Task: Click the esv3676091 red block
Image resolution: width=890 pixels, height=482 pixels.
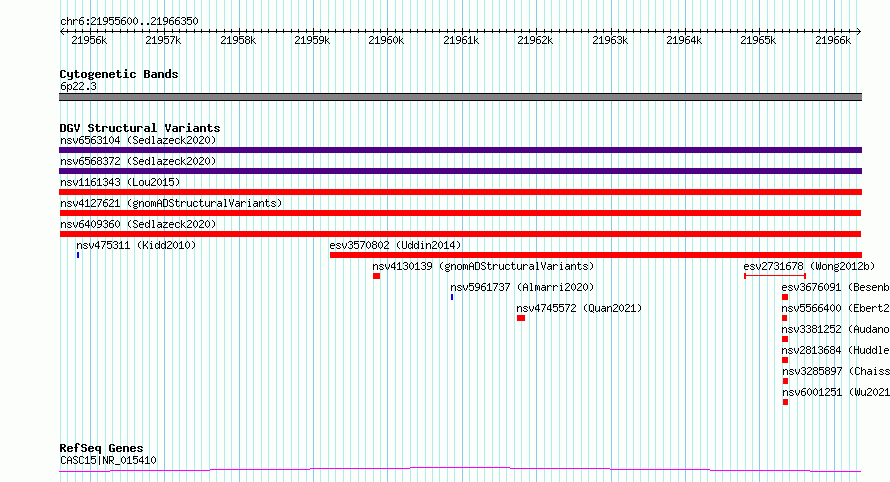Action: tap(785, 297)
